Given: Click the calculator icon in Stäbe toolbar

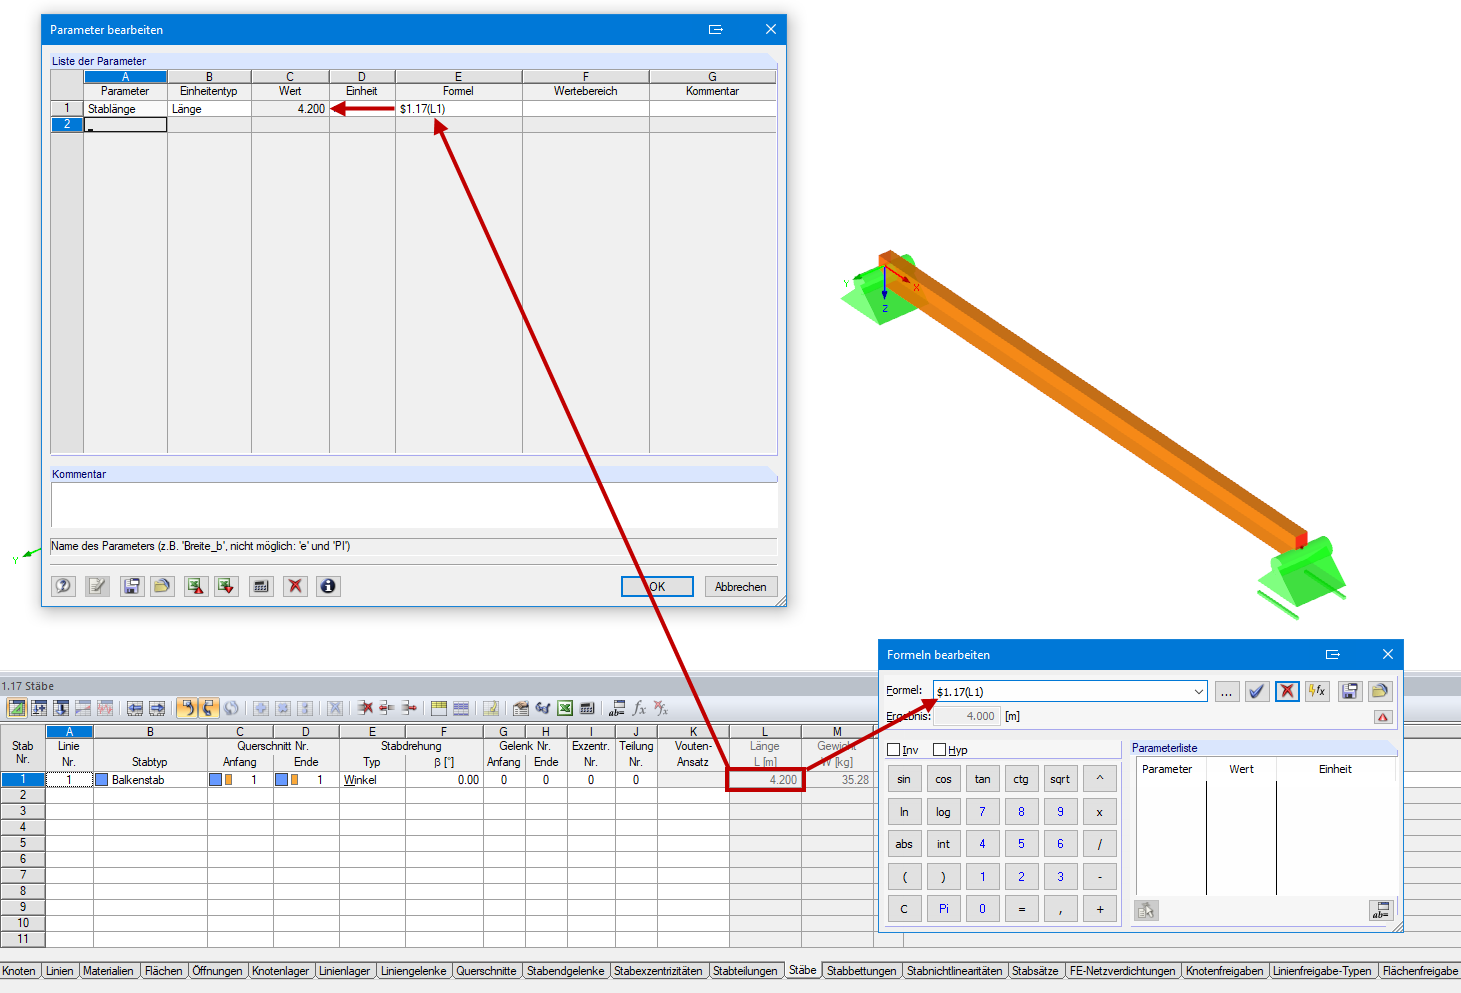Looking at the screenshot, I should 587,708.
